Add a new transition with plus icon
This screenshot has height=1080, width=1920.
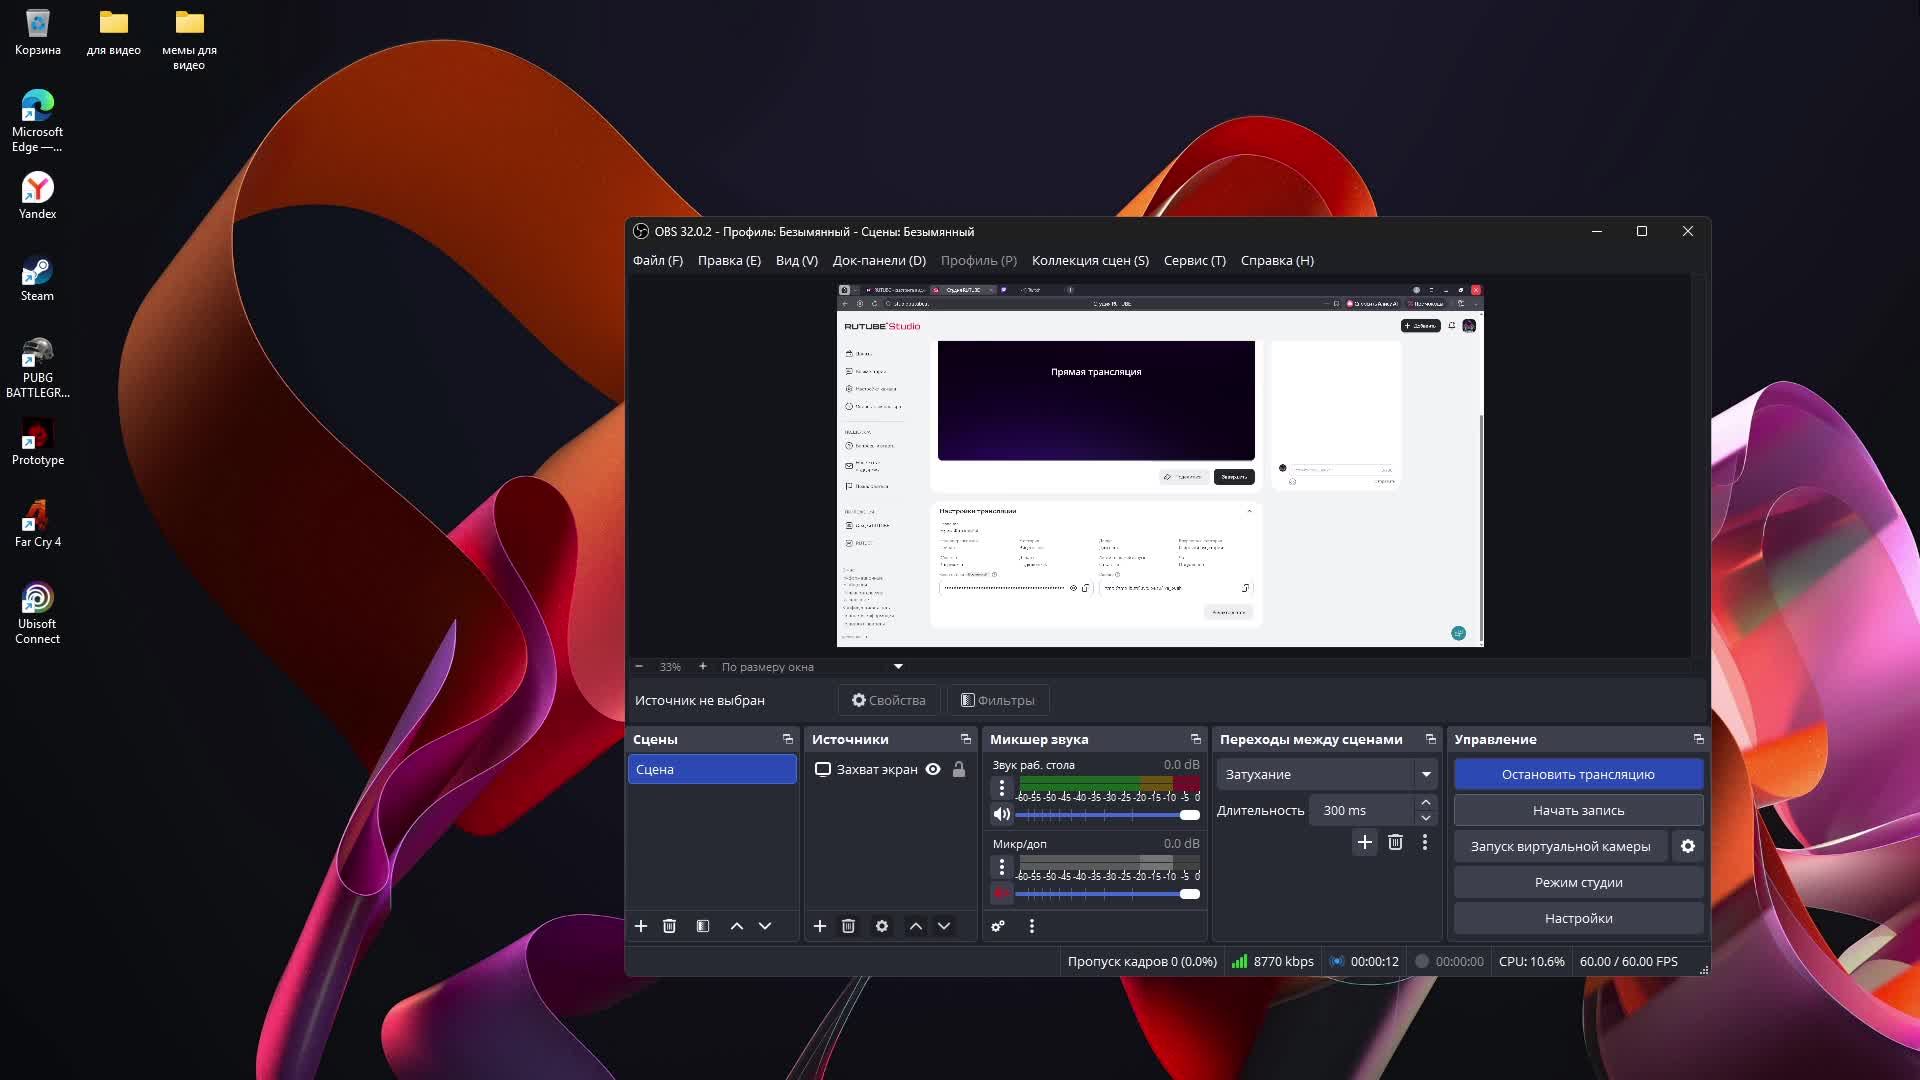[x=1365, y=842]
